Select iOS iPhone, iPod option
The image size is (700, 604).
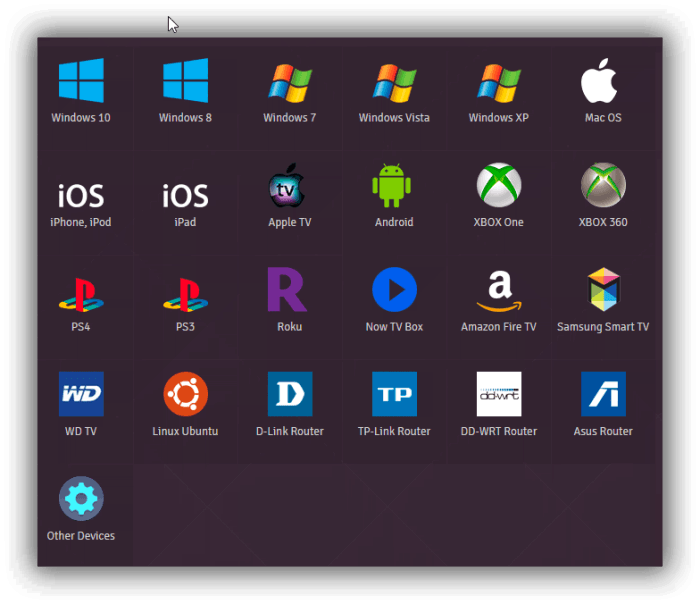click(x=81, y=194)
